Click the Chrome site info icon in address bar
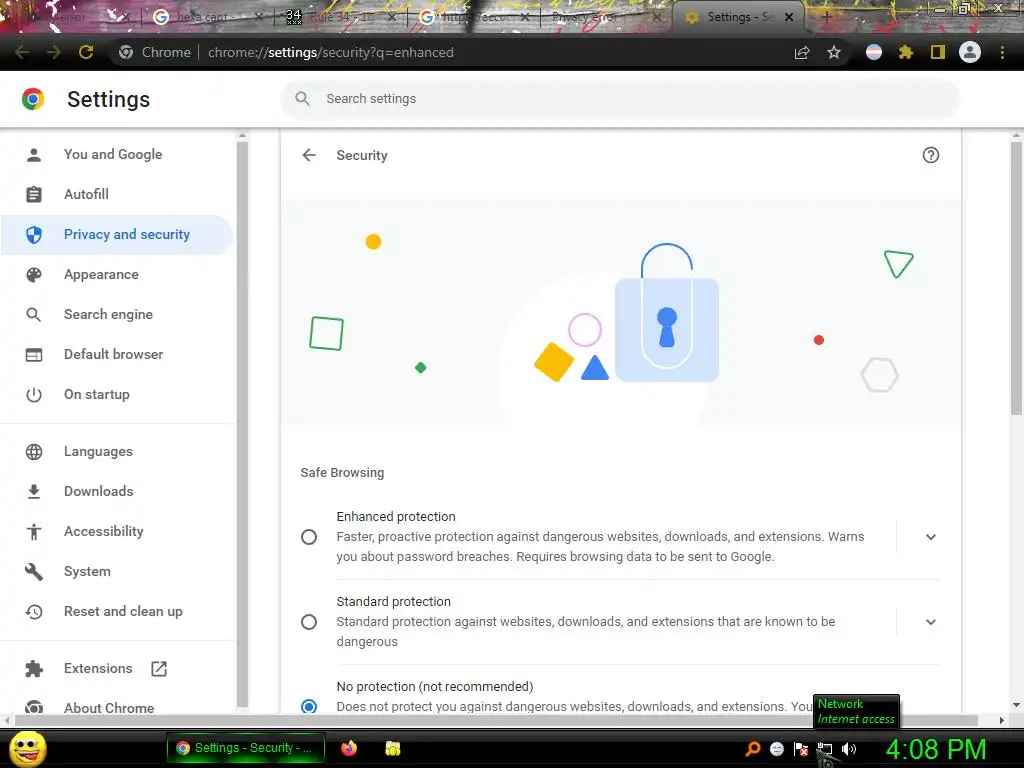This screenshot has width=1024, height=768. click(x=126, y=52)
